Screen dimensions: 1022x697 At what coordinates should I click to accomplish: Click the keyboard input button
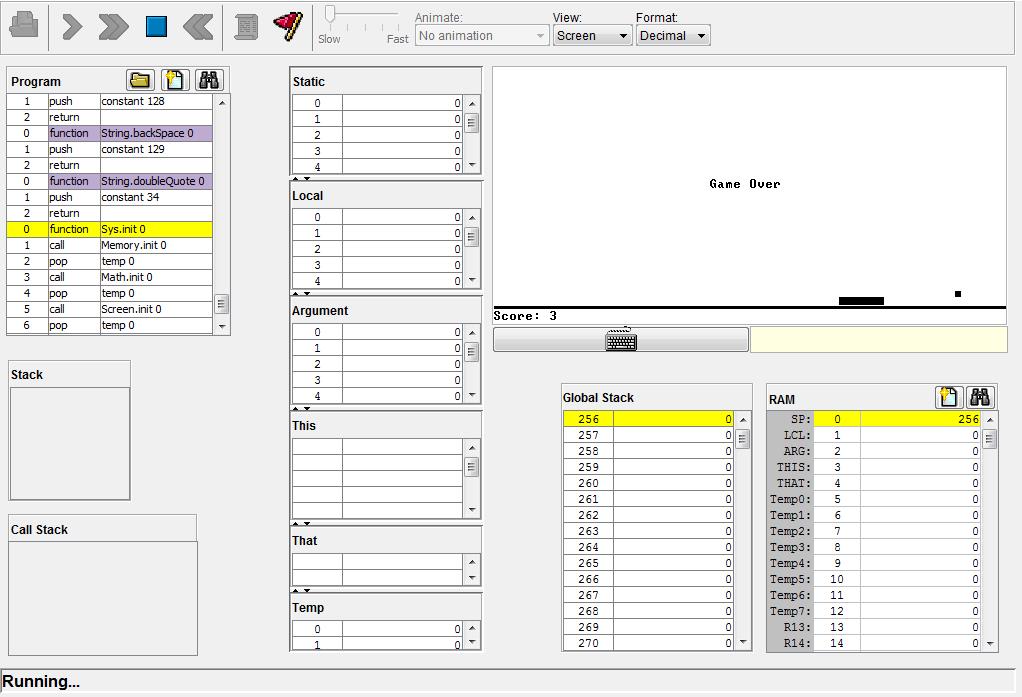tap(621, 340)
